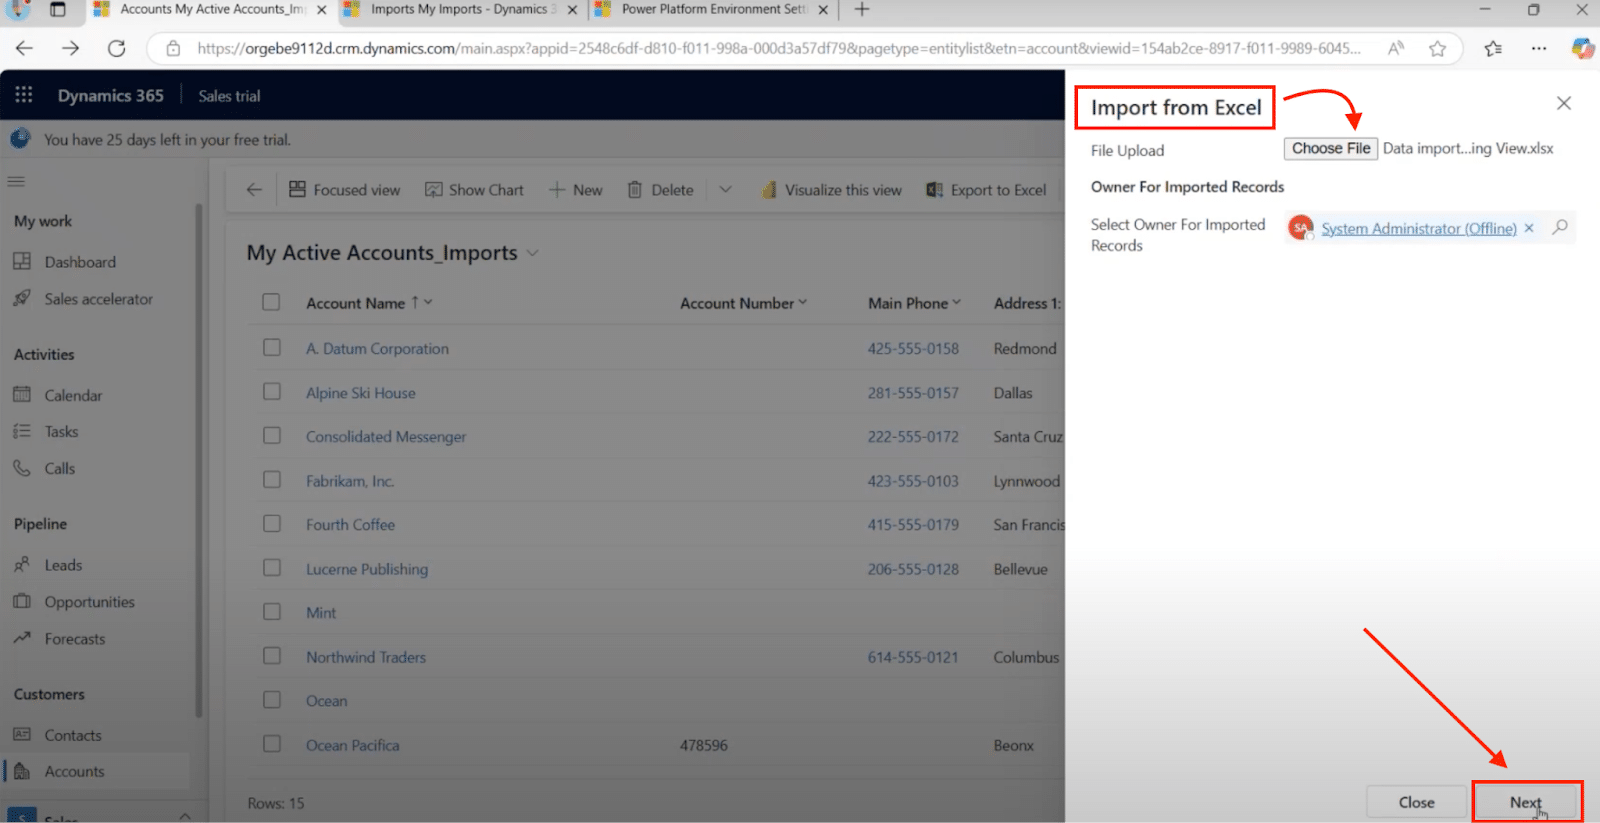Click the browser address bar URL

point(780,48)
